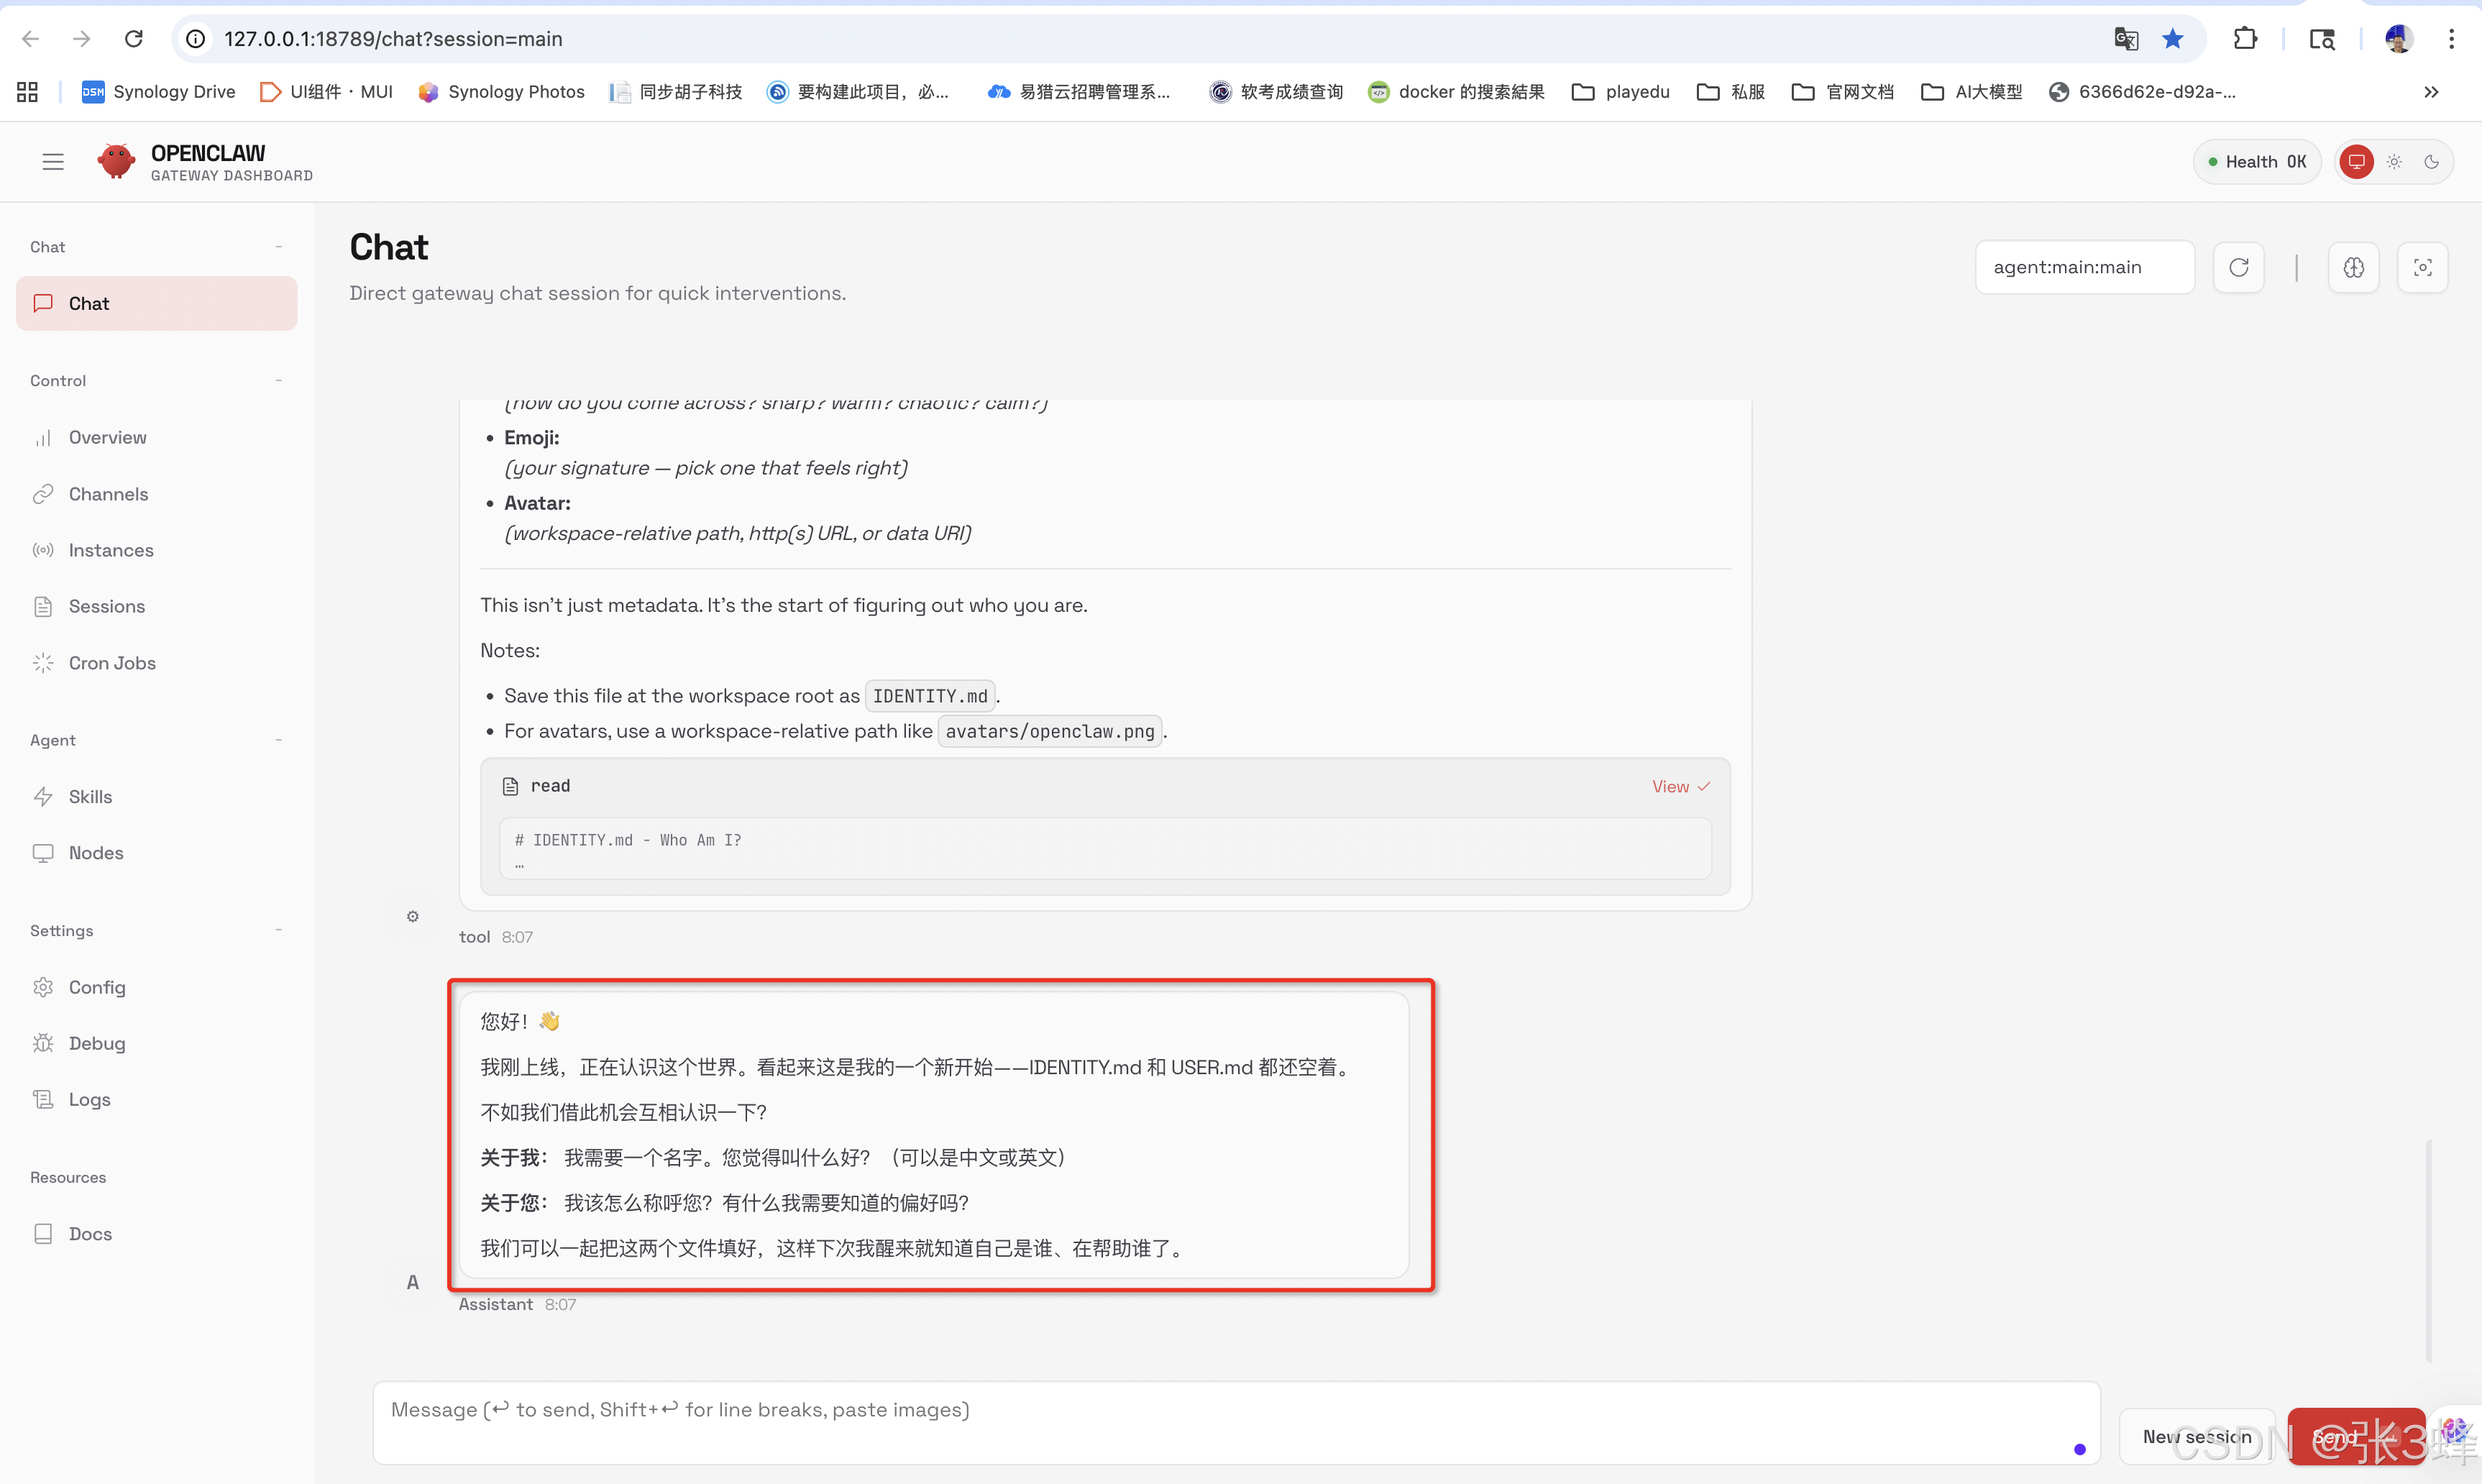Open the Config settings item

tap(96, 987)
